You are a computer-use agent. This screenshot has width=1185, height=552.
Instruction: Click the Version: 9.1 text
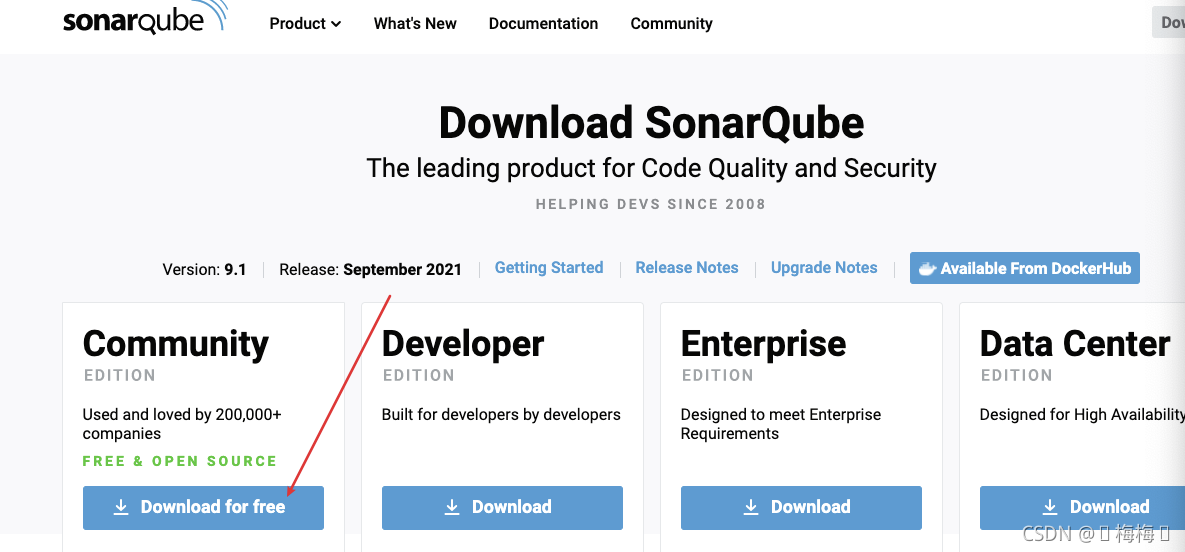click(x=204, y=269)
